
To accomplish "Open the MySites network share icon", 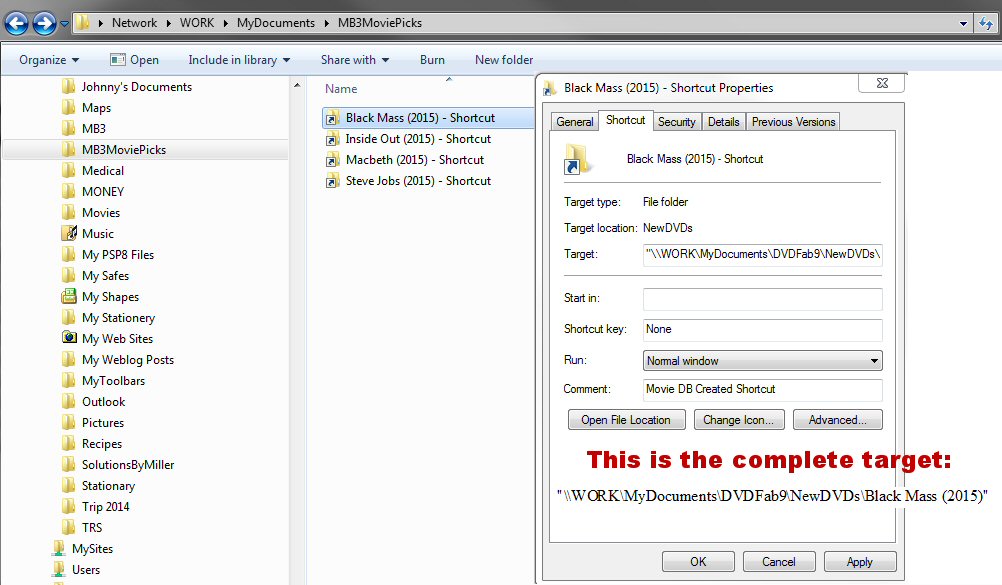I will point(59,549).
